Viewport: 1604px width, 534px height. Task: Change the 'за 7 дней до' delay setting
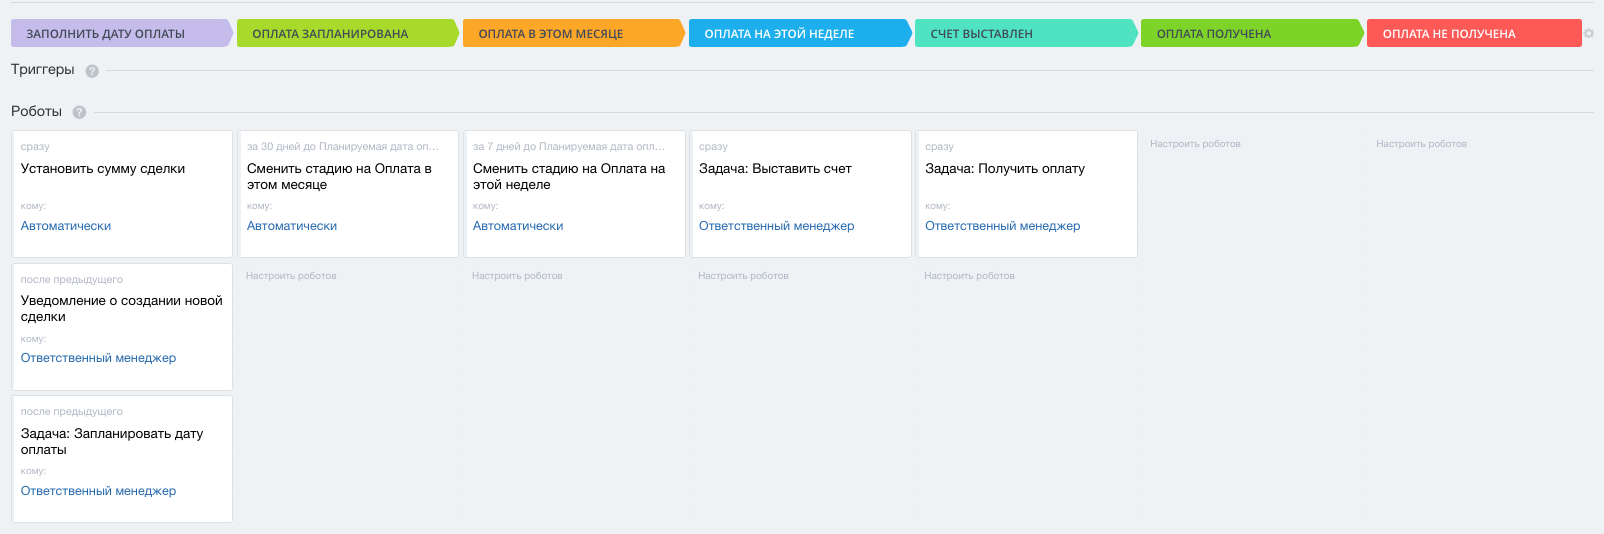[569, 147]
